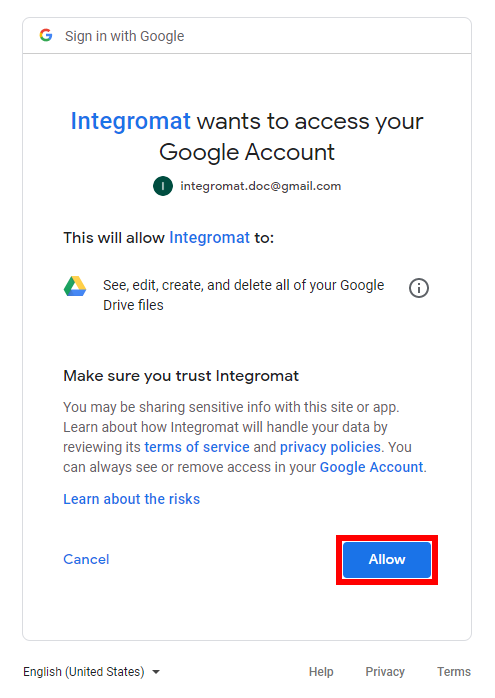The image size is (495, 698).
Task: Open the permission info circle icon
Action: [x=418, y=288]
